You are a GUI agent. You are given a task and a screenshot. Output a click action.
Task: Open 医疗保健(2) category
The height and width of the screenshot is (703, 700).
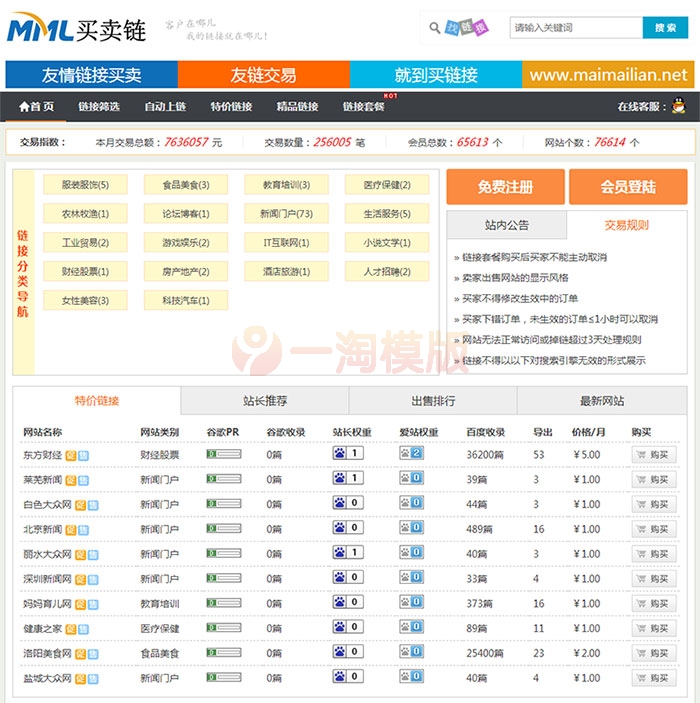pyautogui.click(x=387, y=185)
